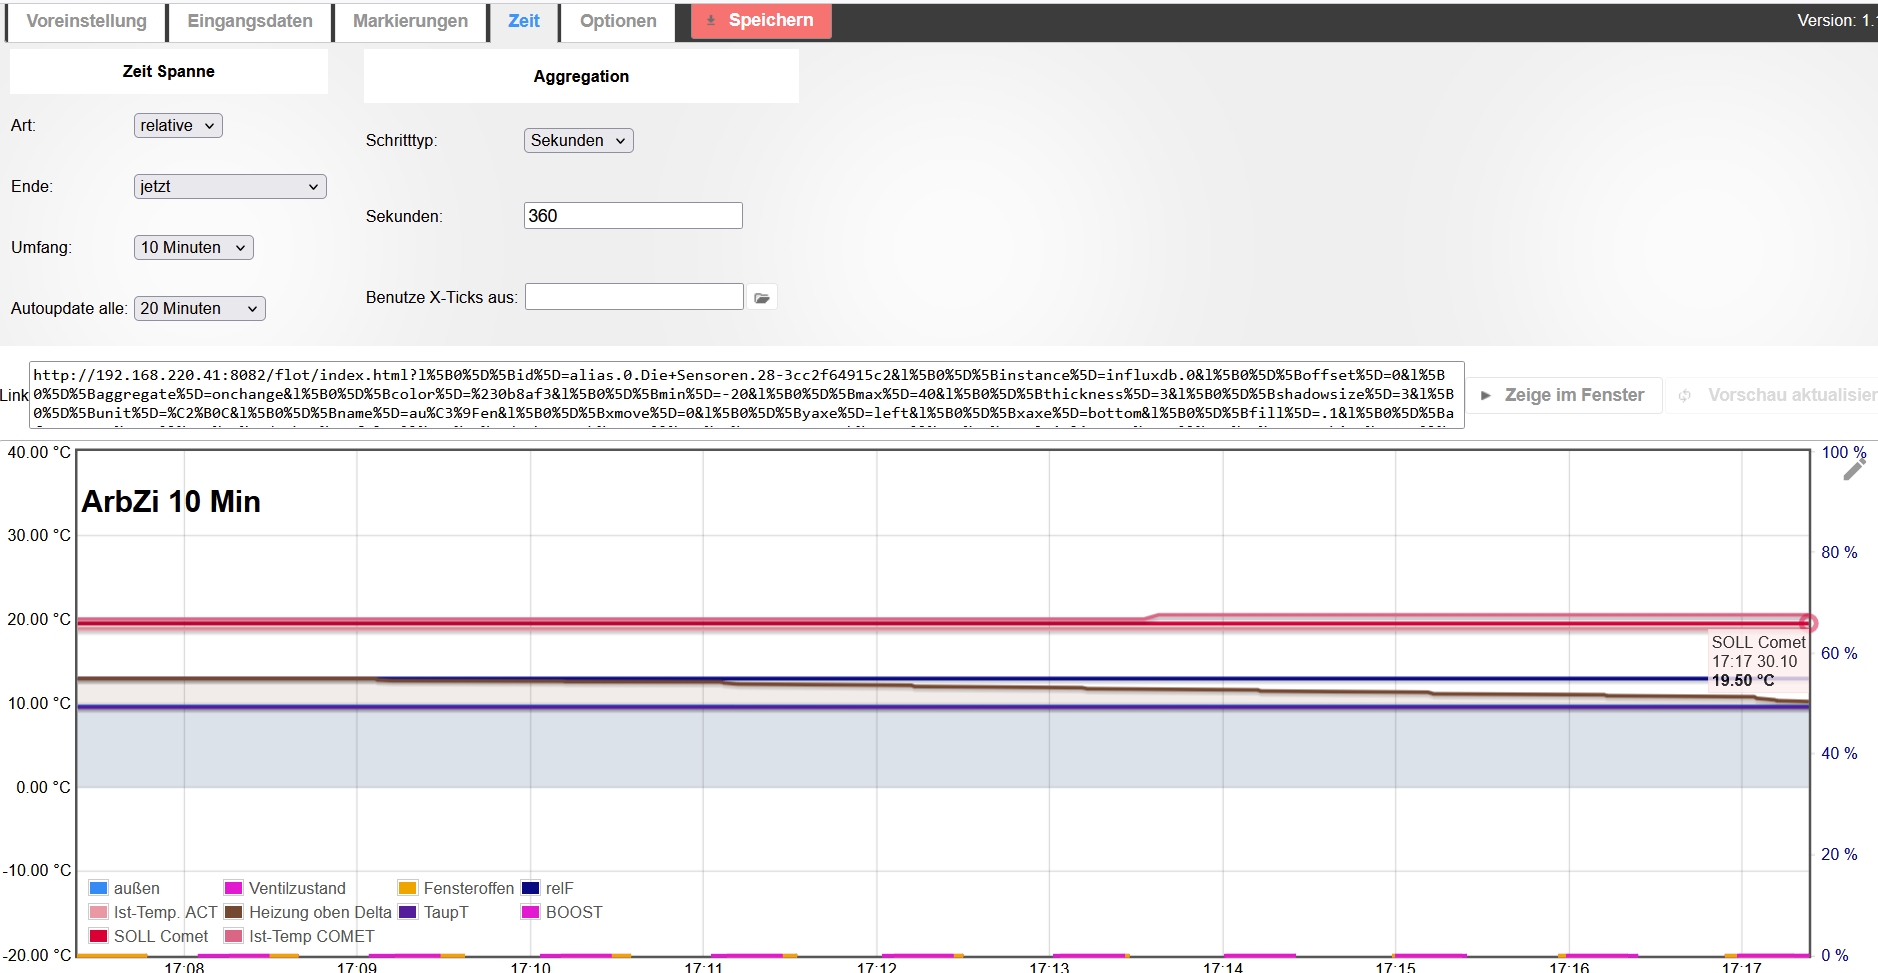Click the refresh icon of Vorschau aktualisieren
The height and width of the screenshot is (973, 1878).
pos(1685,396)
